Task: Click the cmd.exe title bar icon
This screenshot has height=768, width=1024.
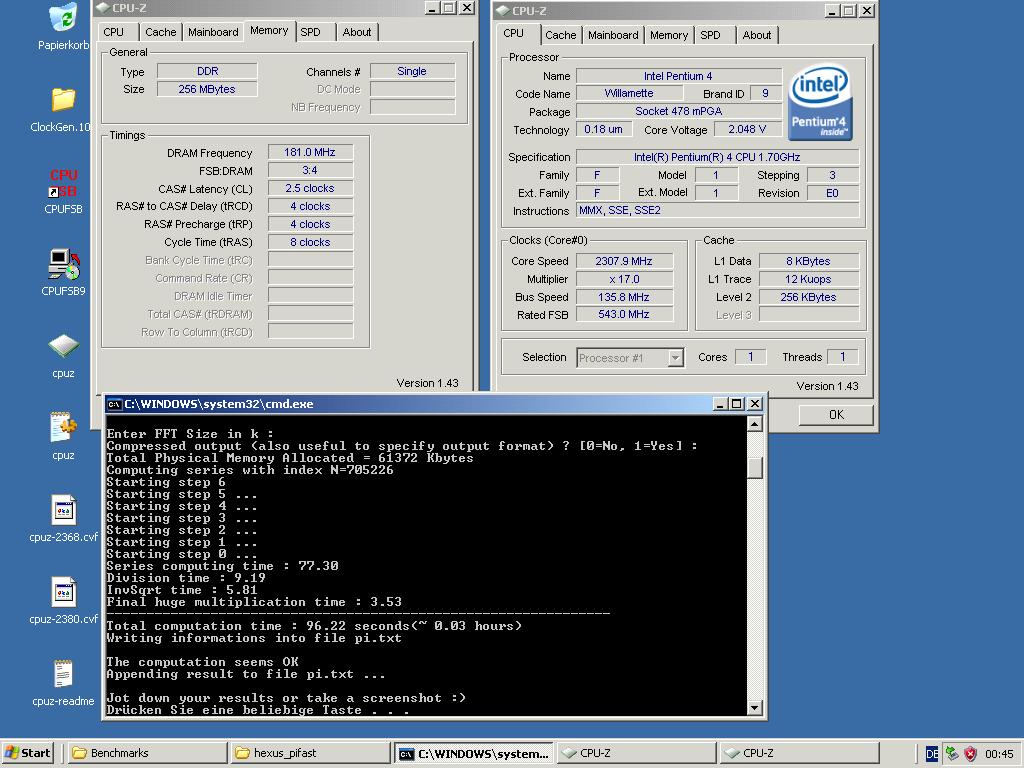Action: click(114, 404)
